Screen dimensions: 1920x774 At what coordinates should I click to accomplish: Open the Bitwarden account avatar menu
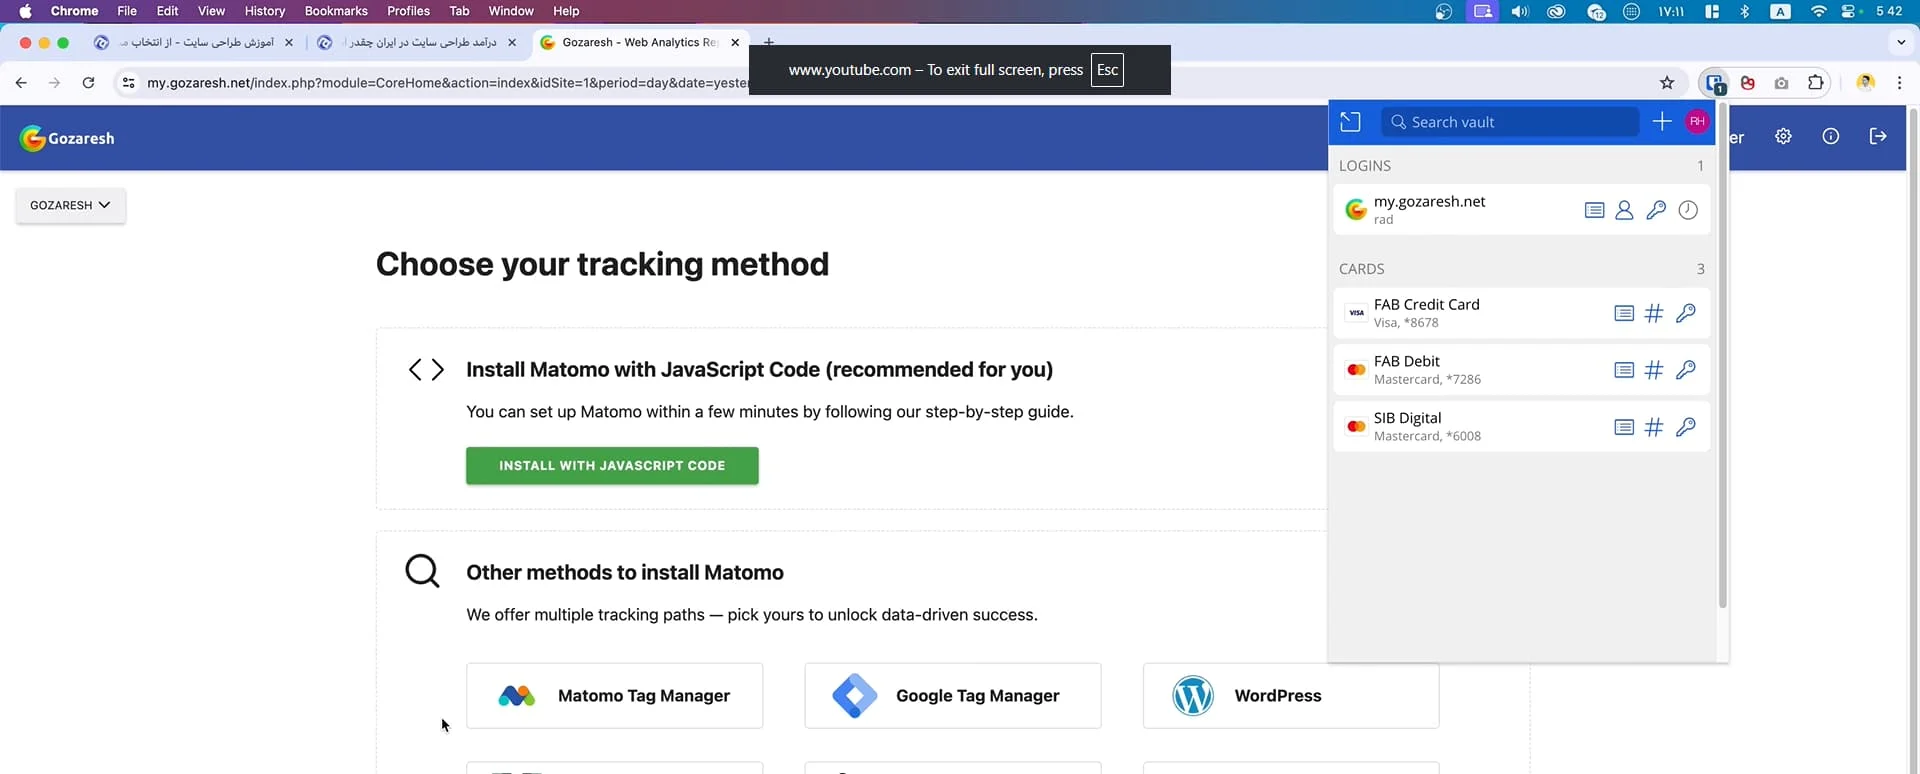tap(1697, 122)
